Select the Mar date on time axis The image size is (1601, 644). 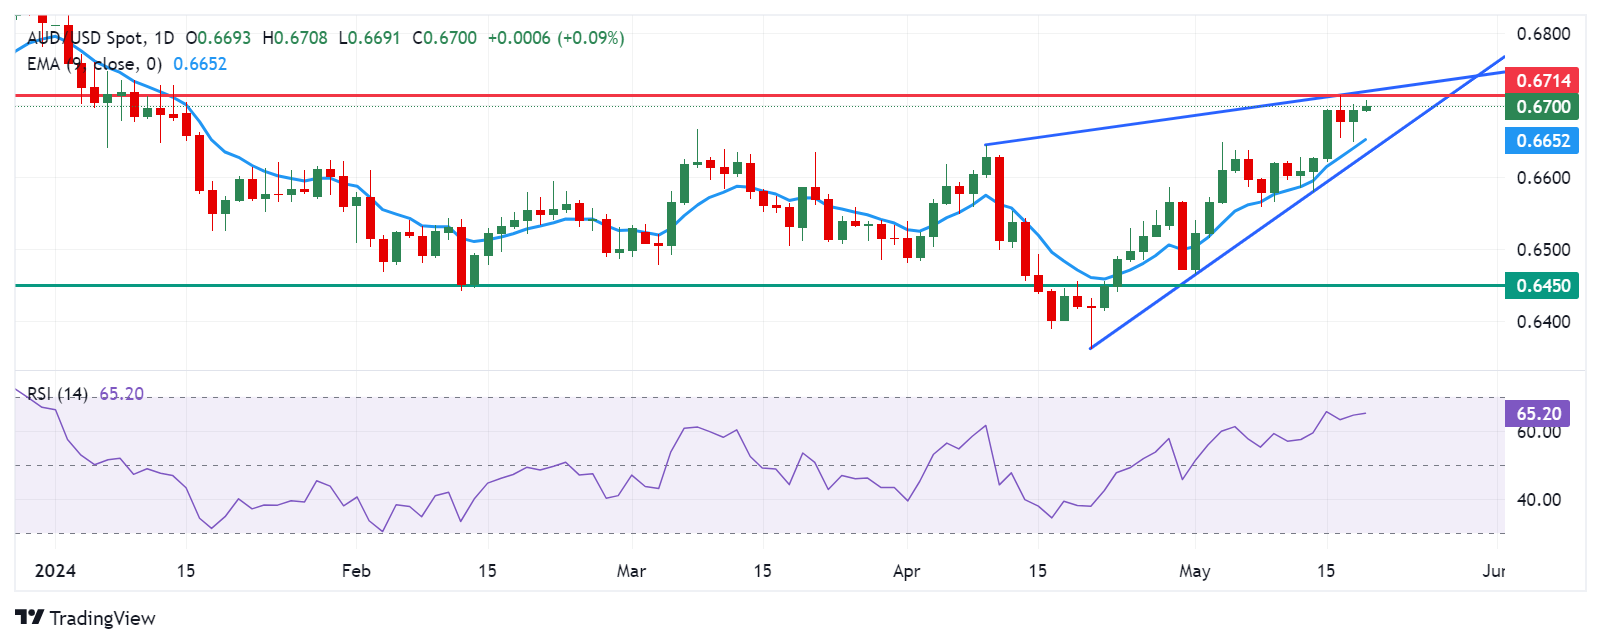(x=631, y=571)
